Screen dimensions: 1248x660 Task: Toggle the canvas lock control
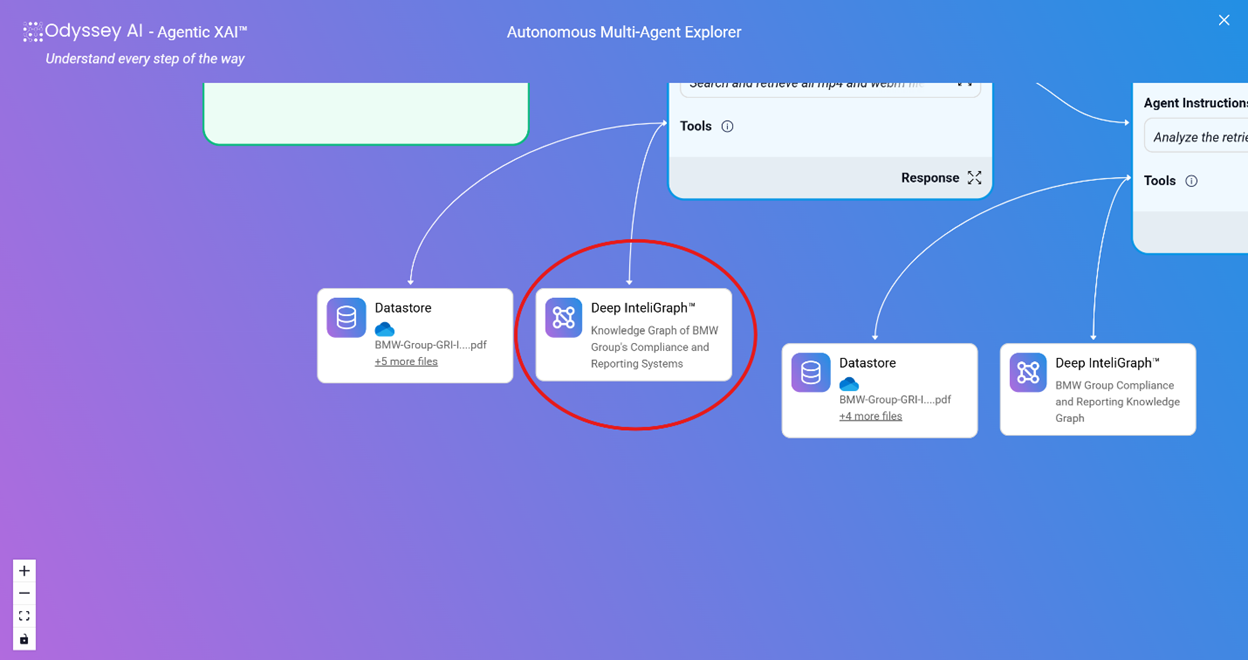[x=24, y=639]
